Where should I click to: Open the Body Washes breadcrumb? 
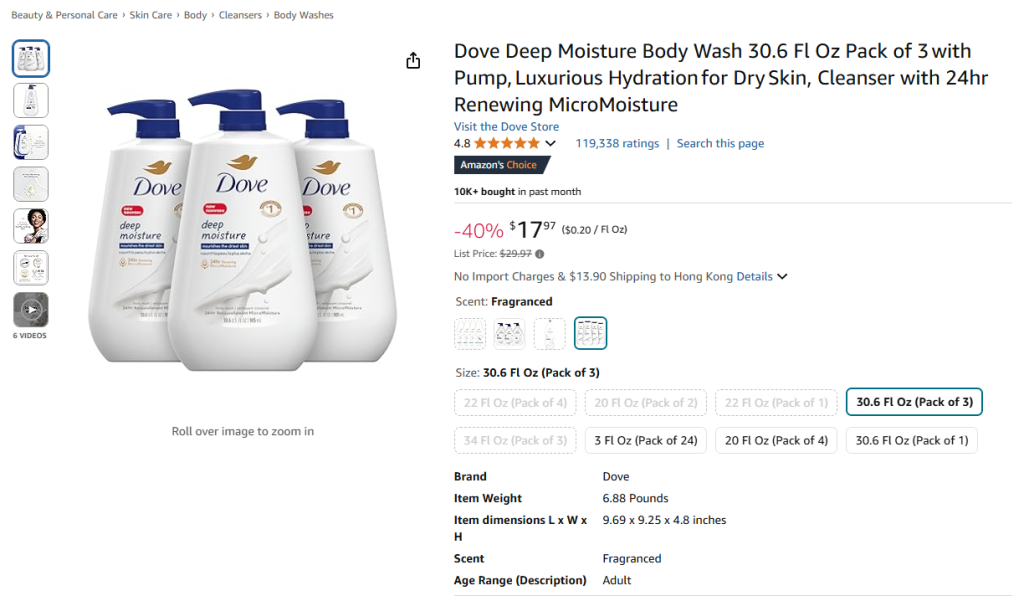tap(304, 15)
